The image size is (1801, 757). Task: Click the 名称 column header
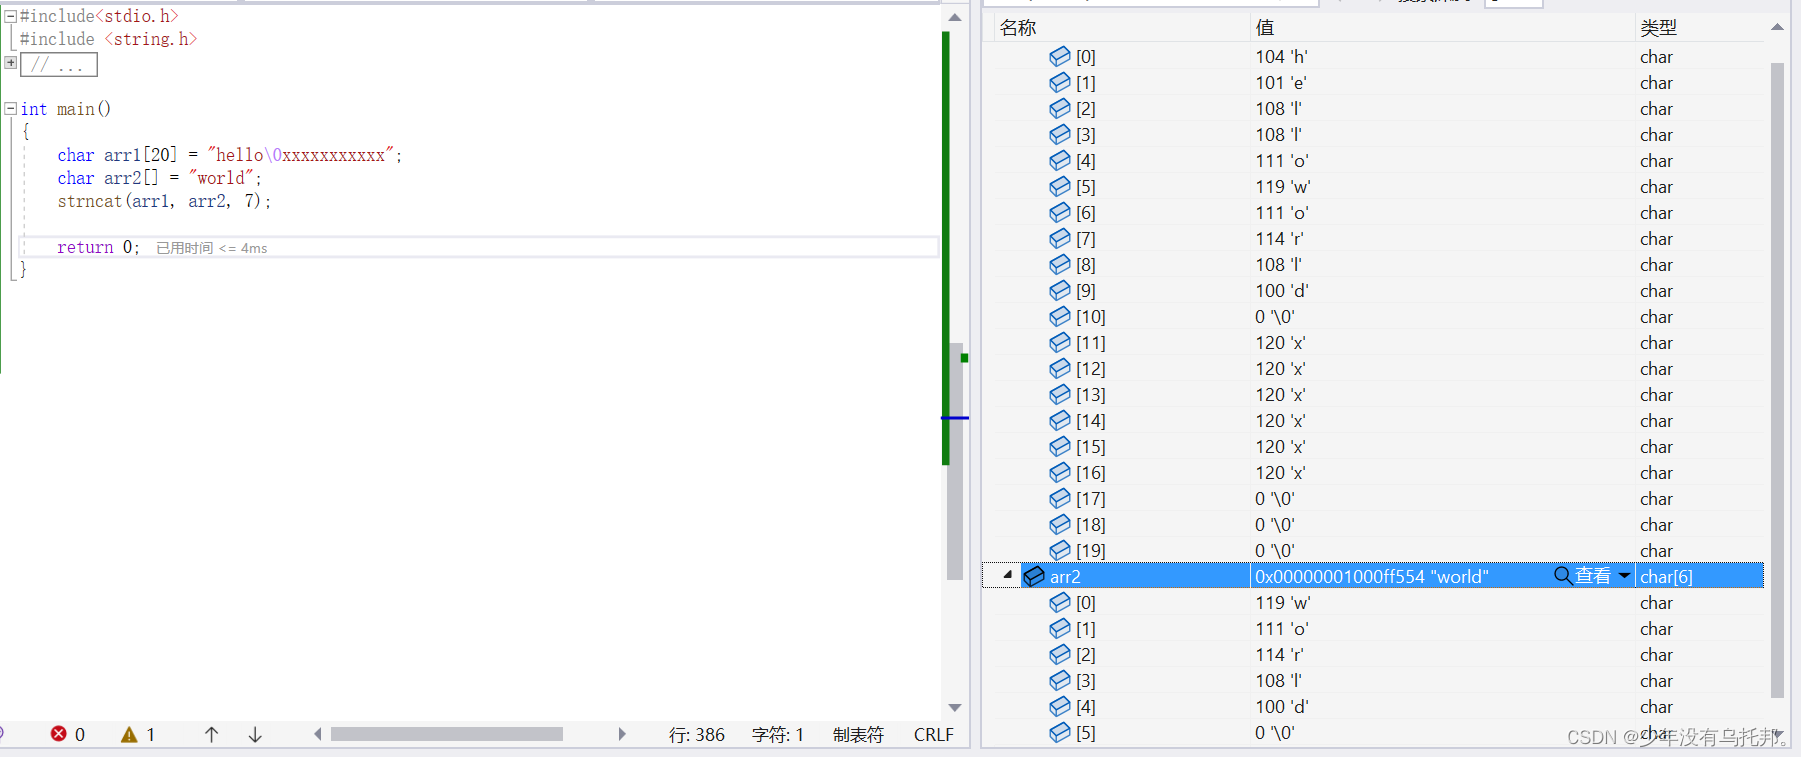[x=1018, y=27]
